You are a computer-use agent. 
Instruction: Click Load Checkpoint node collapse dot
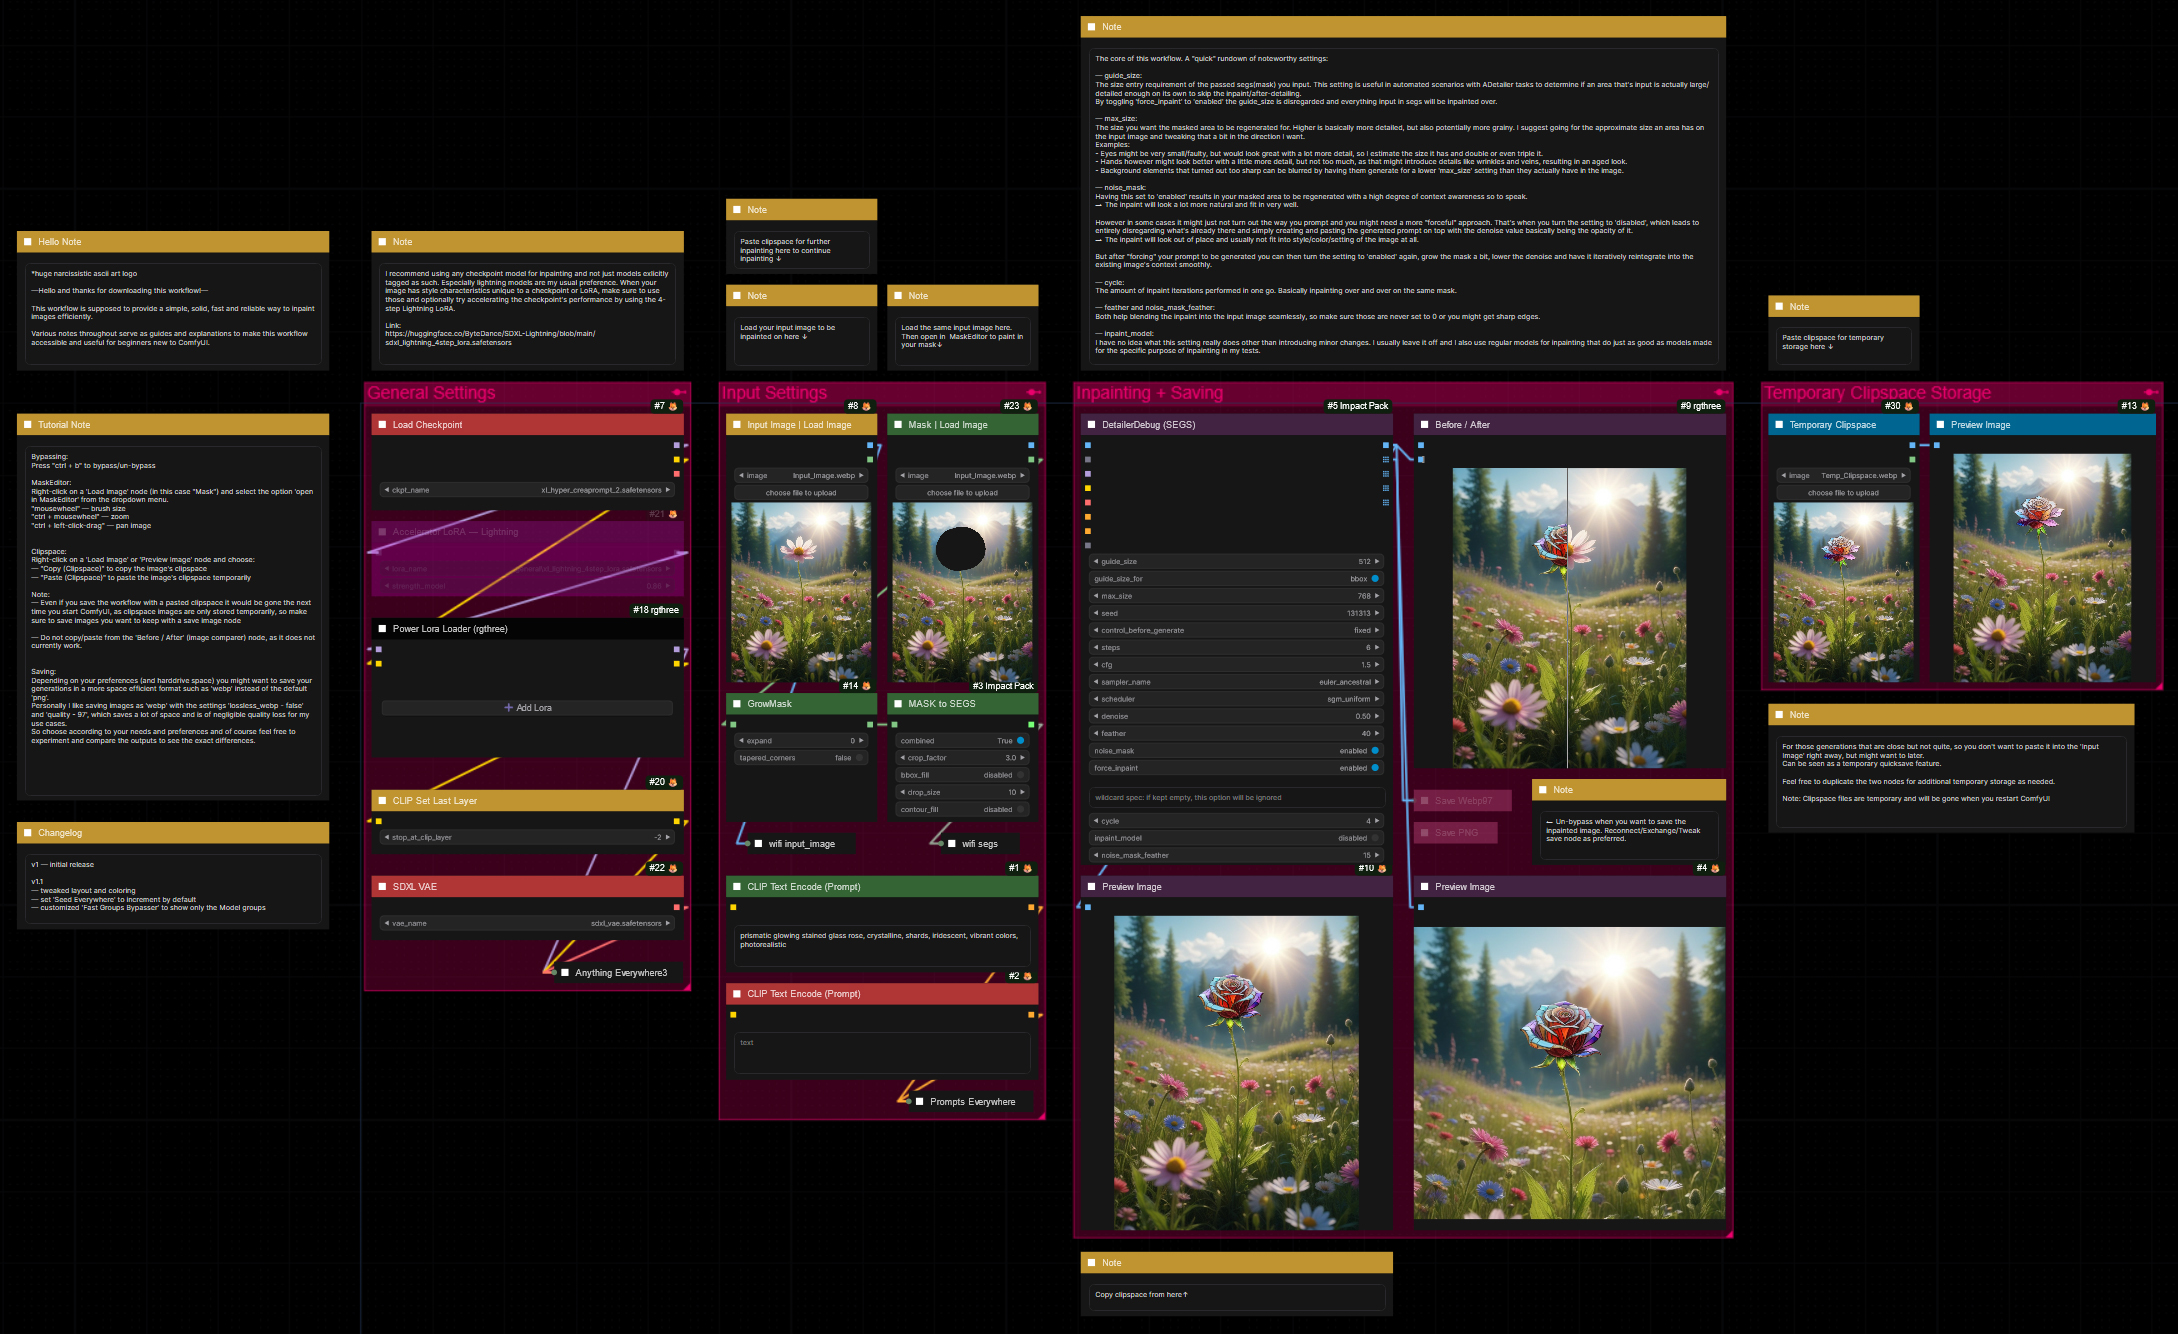tap(382, 425)
